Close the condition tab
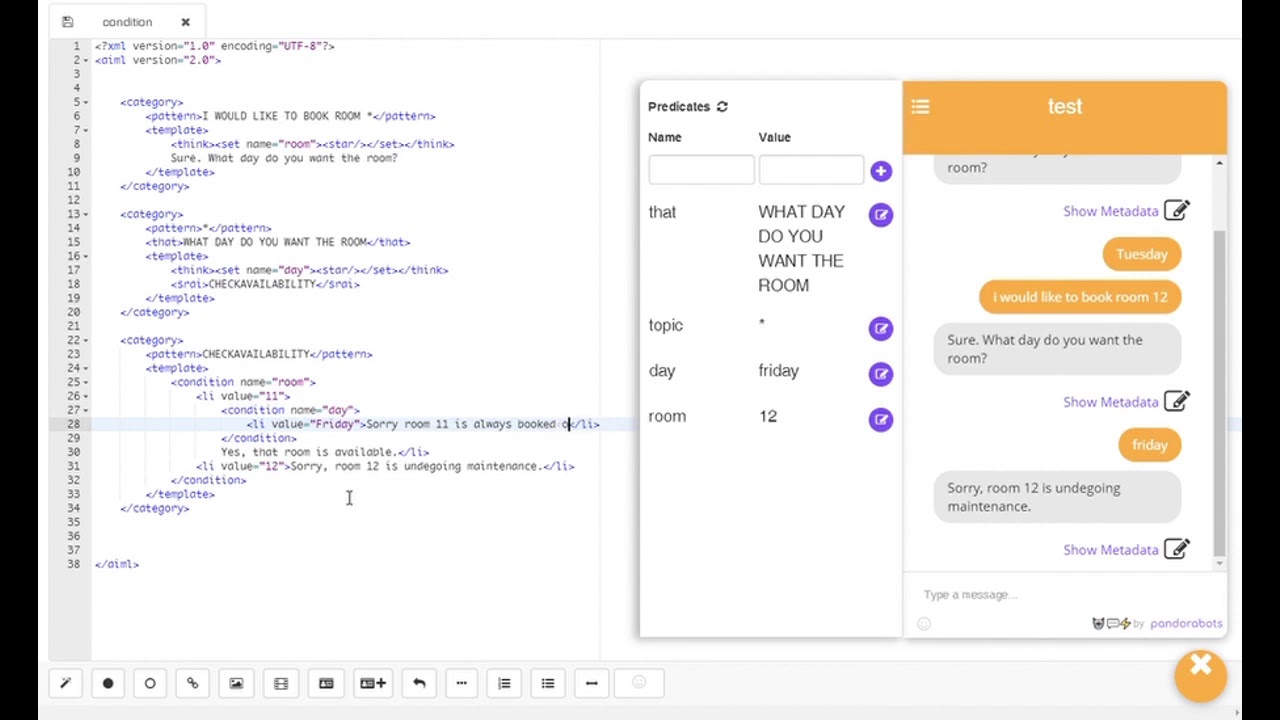Viewport: 1280px width, 720px height. 185,22
